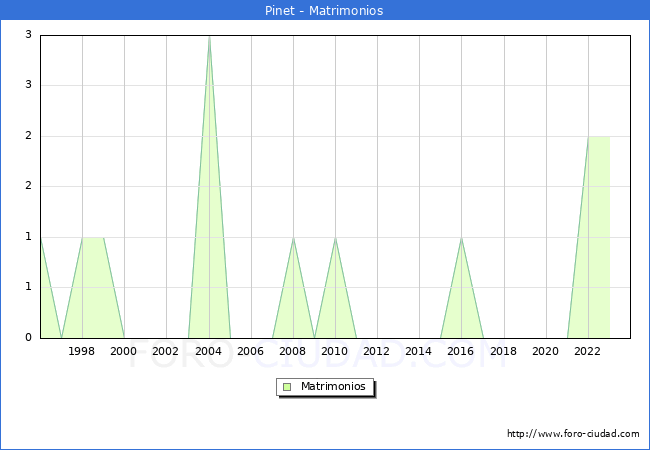Click the 2006 x-axis label
The image size is (650, 450).
pos(251,351)
